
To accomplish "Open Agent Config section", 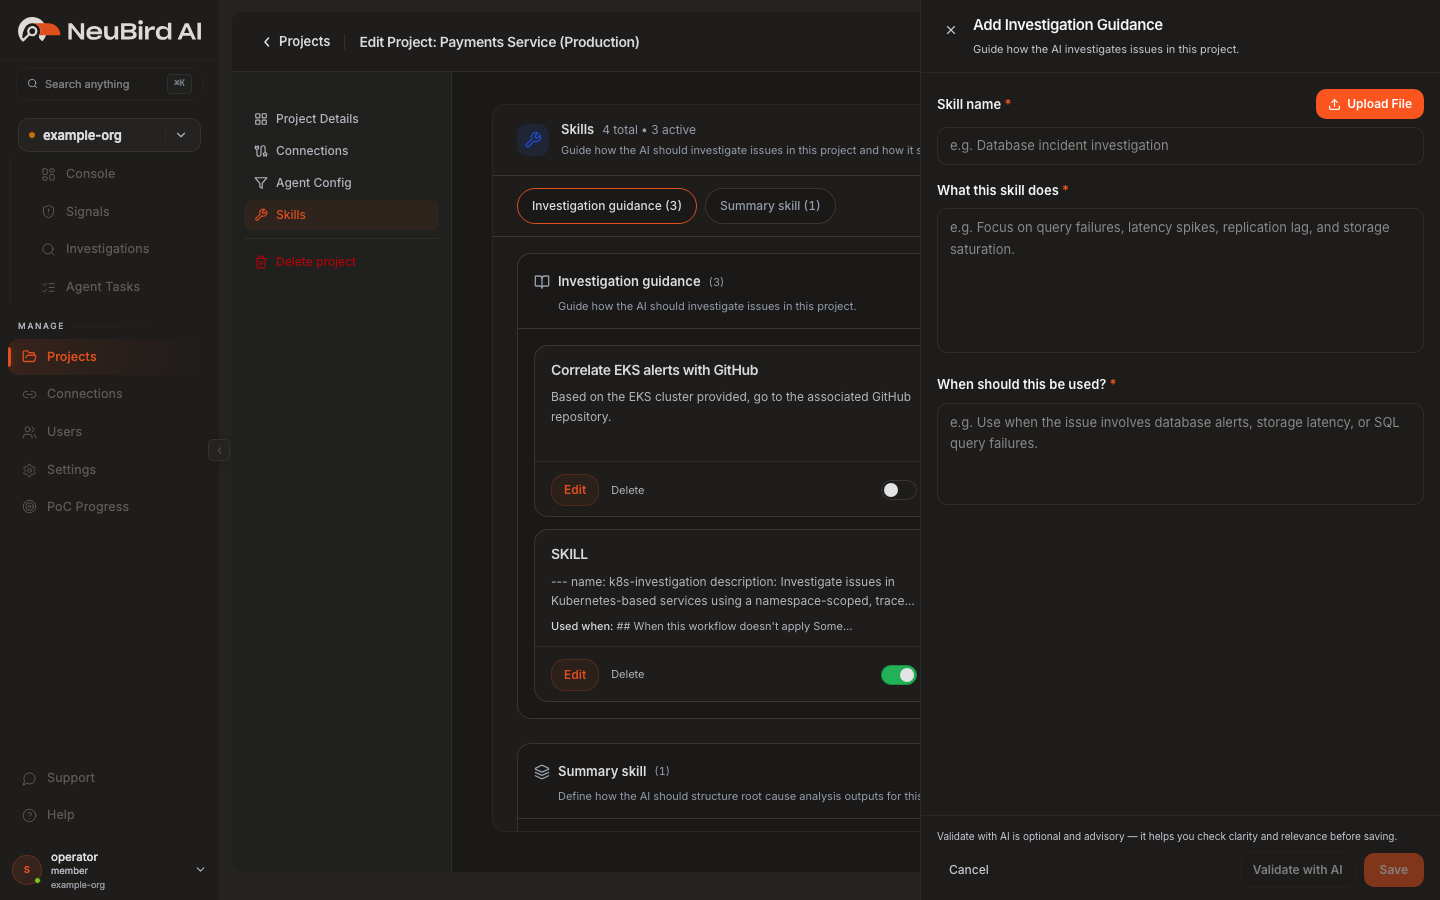I will click(341, 183).
